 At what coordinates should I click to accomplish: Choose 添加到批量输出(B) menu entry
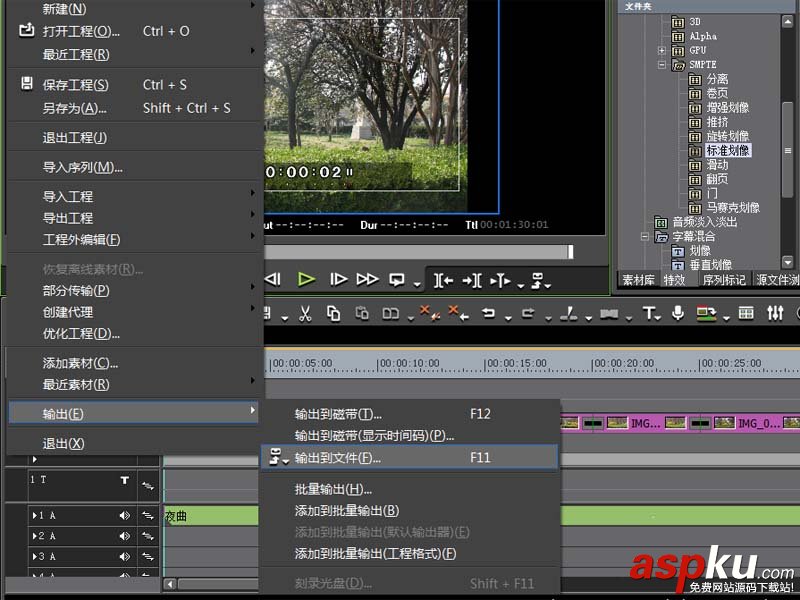(409, 511)
